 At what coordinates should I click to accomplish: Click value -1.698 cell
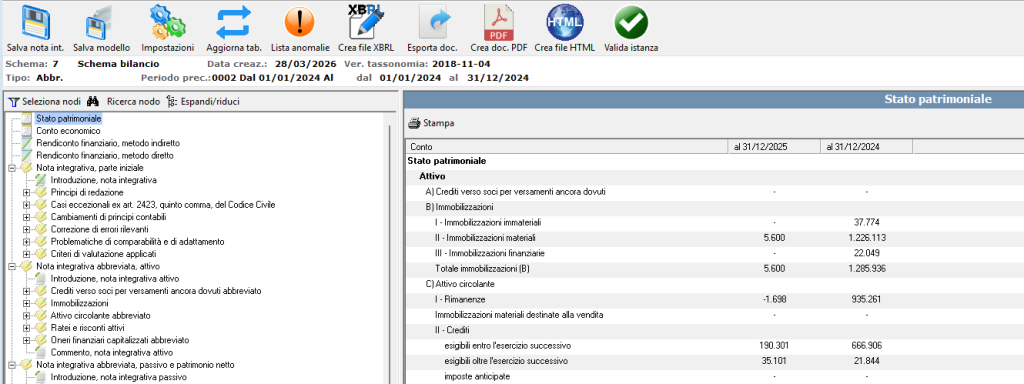[774, 299]
